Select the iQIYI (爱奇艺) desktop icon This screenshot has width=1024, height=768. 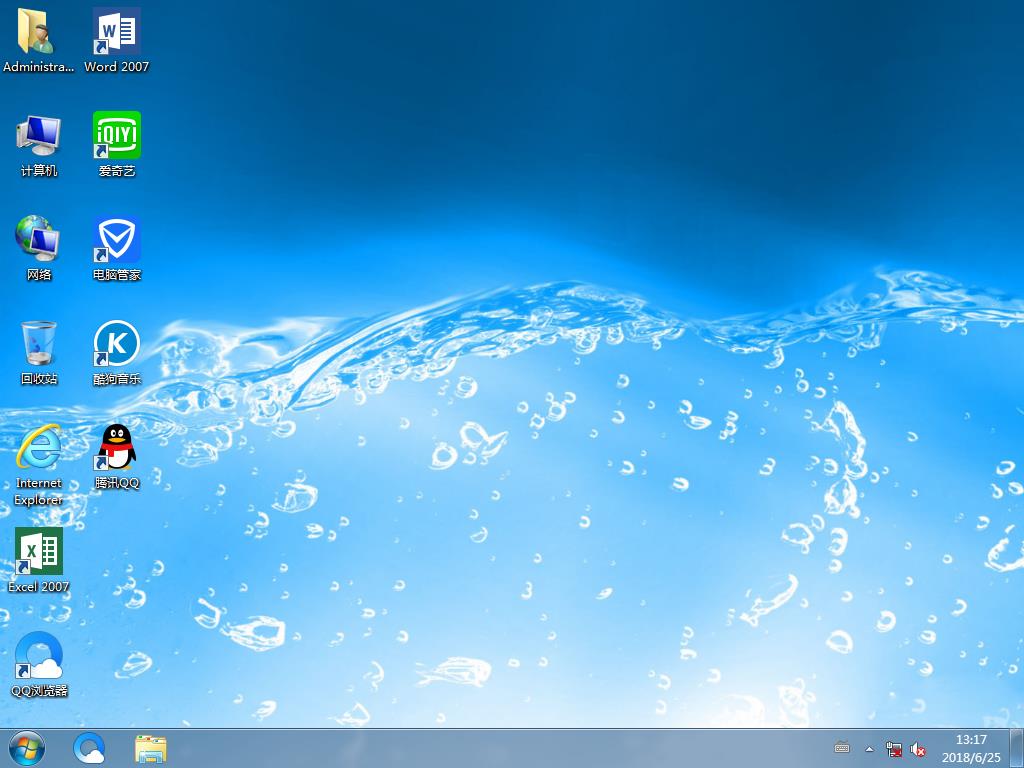pos(116,136)
